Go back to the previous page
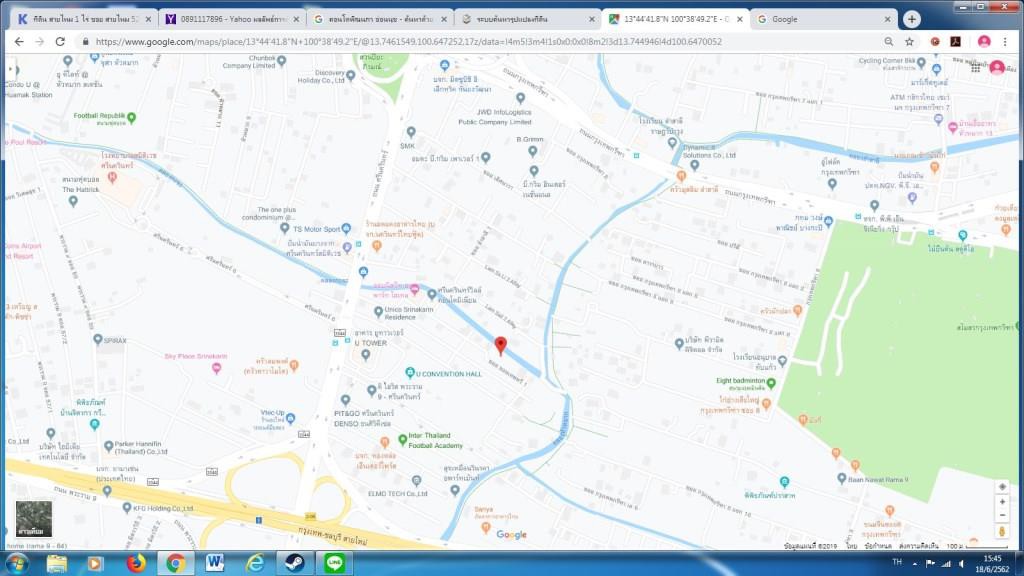 pos(19,42)
